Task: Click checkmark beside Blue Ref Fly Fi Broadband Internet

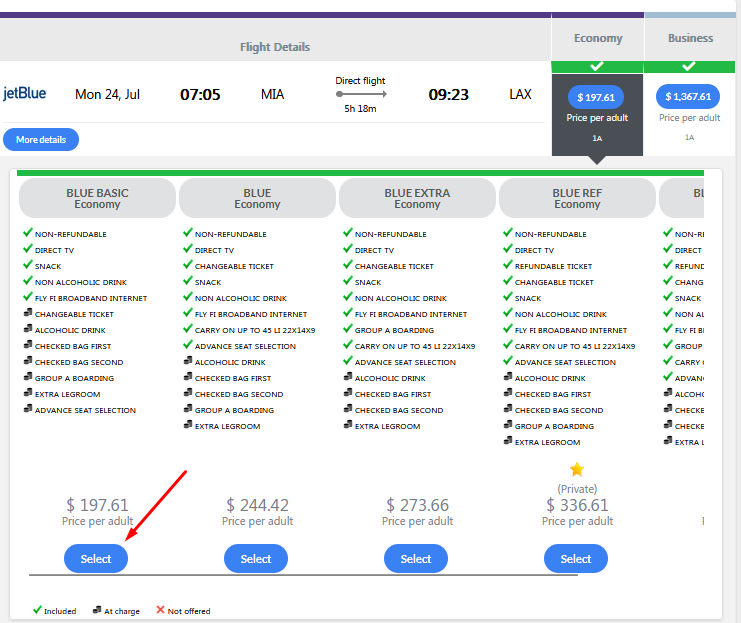Action: pyautogui.click(x=508, y=329)
